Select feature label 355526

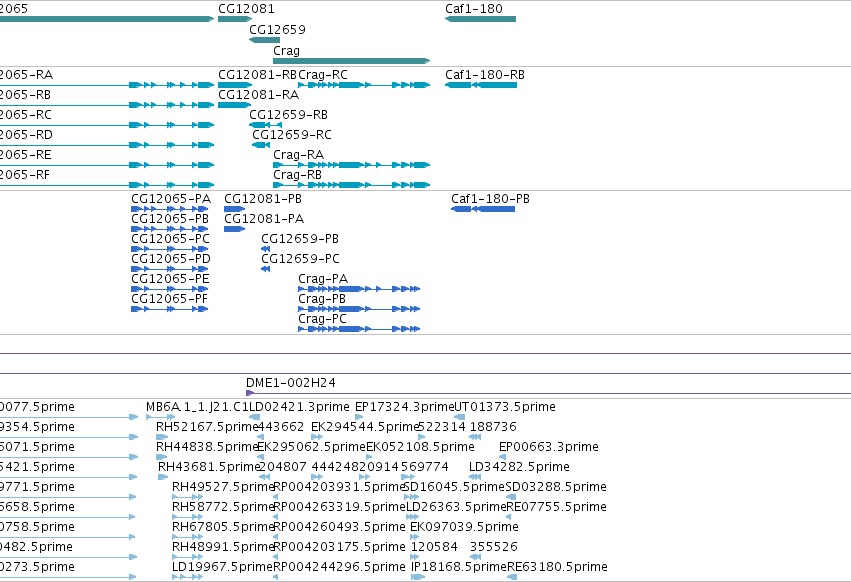(494, 548)
